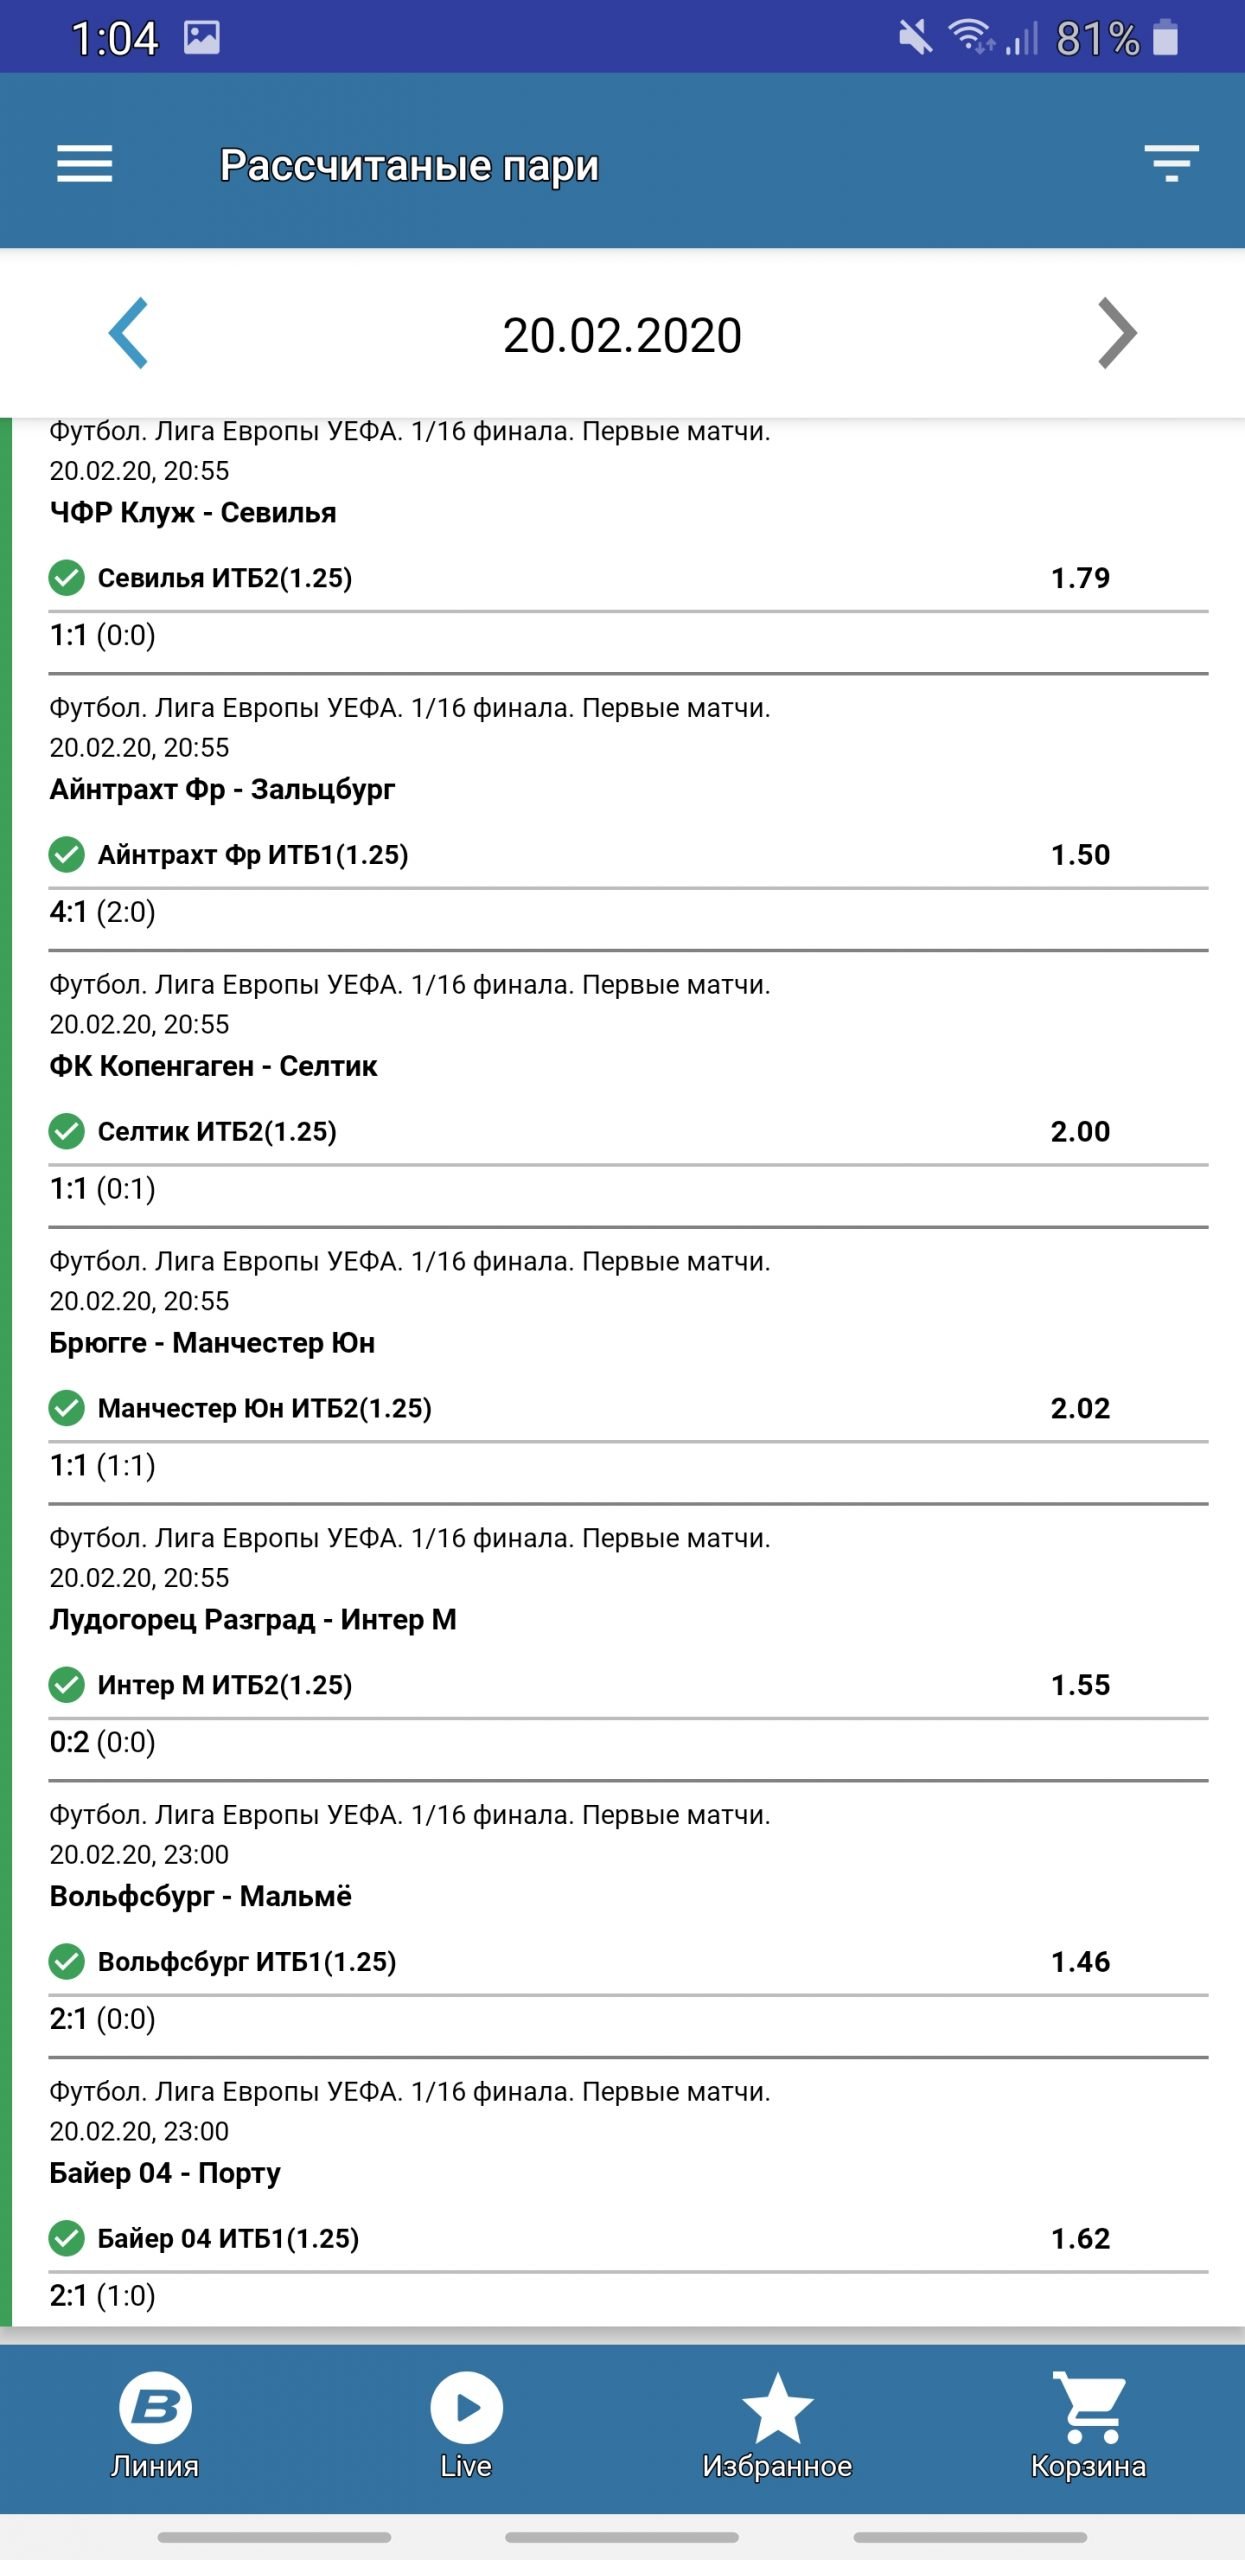Image resolution: width=1245 pixels, height=2560 pixels.
Task: Tap green checkmark beside Севилья ИТБ2(1.25)
Action: click(67, 578)
